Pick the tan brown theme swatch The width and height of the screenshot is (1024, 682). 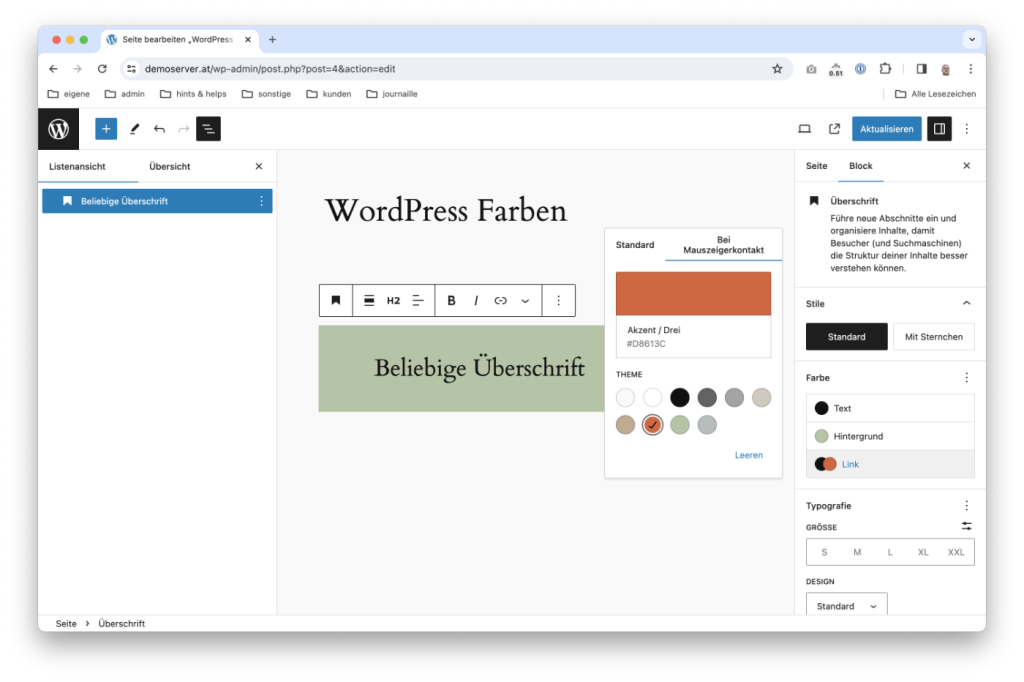(625, 425)
